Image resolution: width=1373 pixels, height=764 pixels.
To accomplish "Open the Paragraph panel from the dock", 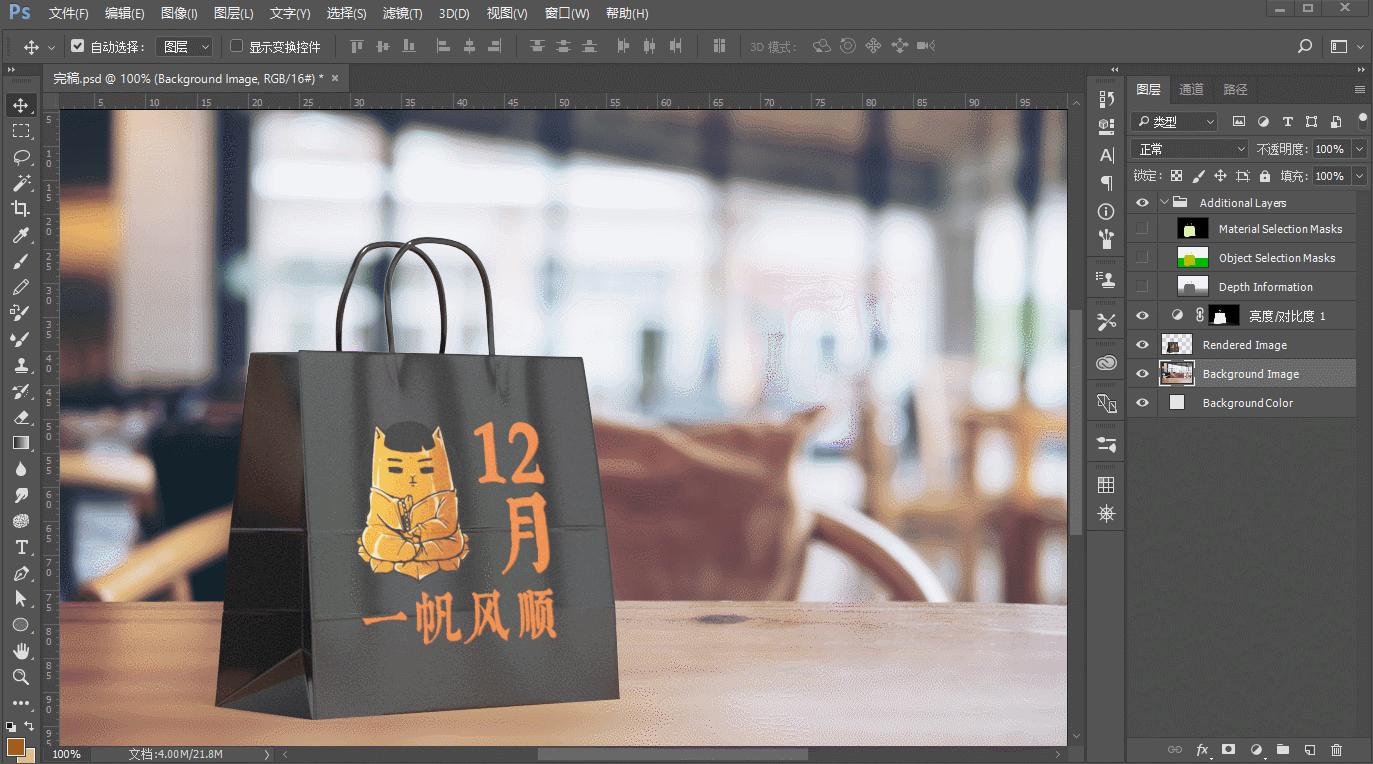I will [x=1105, y=183].
